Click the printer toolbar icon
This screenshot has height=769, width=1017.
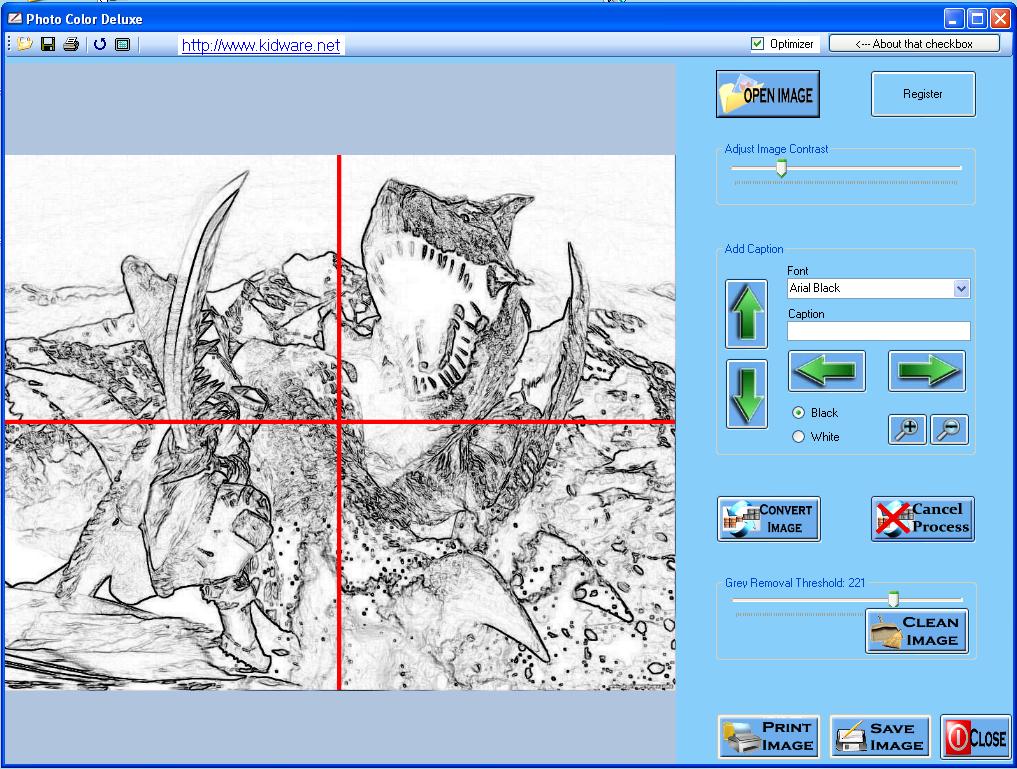pyautogui.click(x=71, y=44)
